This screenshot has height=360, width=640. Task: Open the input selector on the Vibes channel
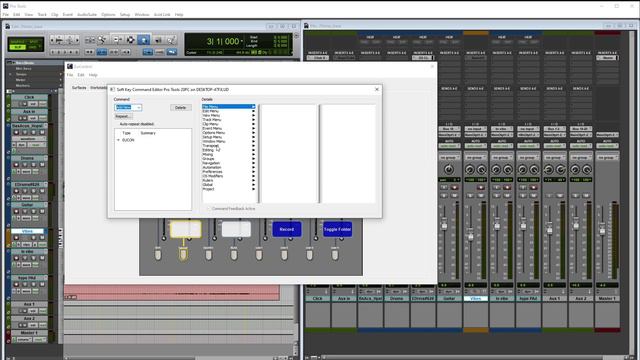coord(475,129)
